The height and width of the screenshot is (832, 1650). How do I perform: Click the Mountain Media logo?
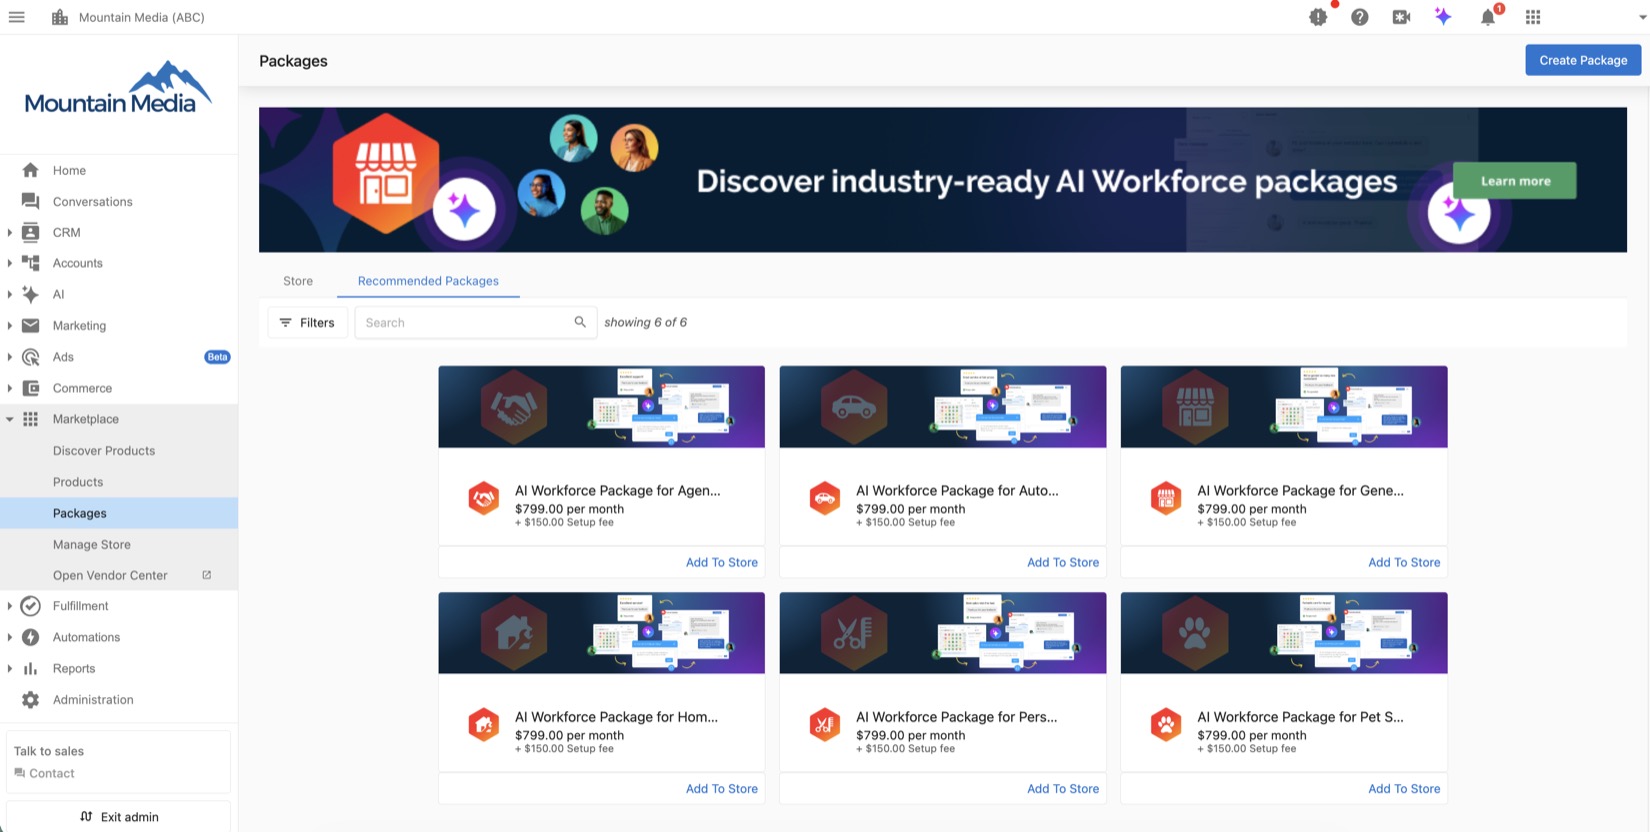tap(118, 88)
